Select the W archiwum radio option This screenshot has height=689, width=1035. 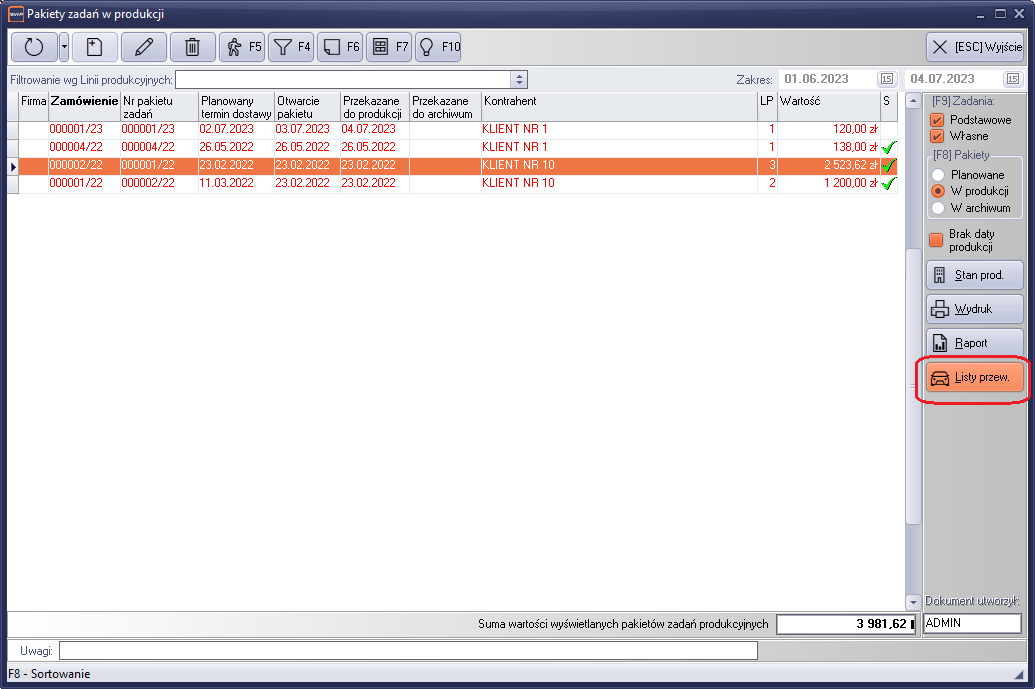tap(938, 208)
